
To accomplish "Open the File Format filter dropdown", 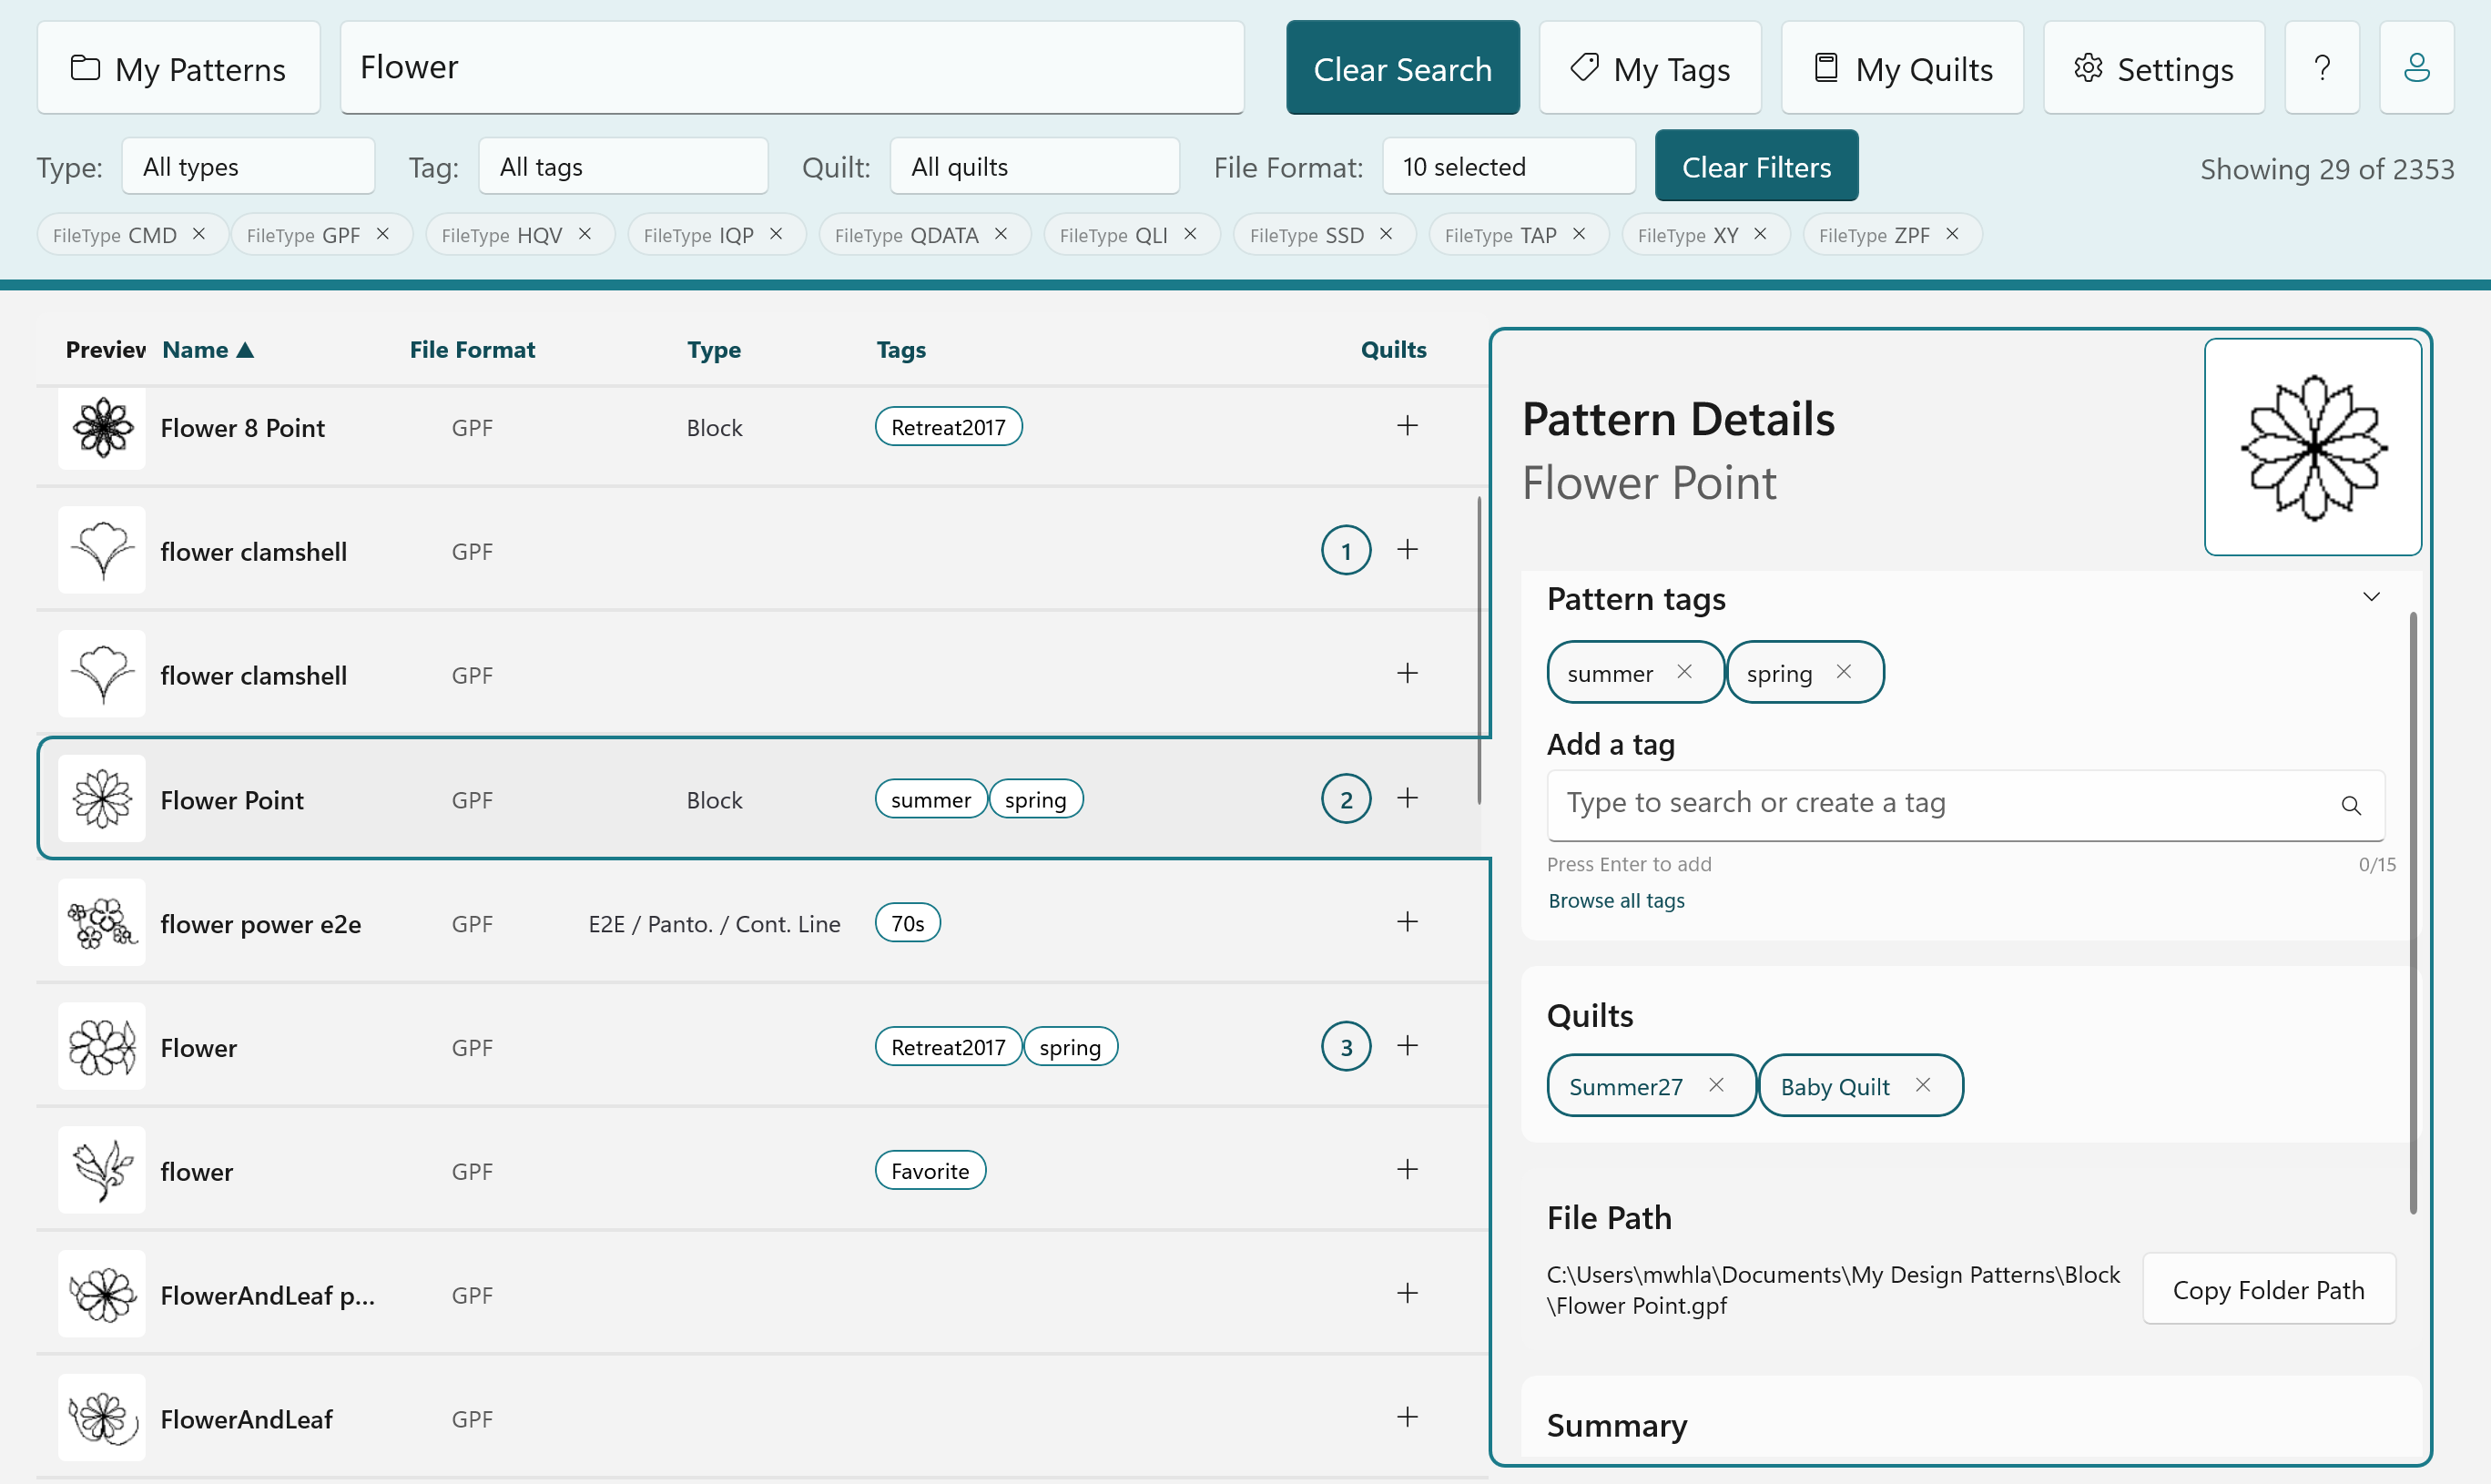I will coord(1508,167).
